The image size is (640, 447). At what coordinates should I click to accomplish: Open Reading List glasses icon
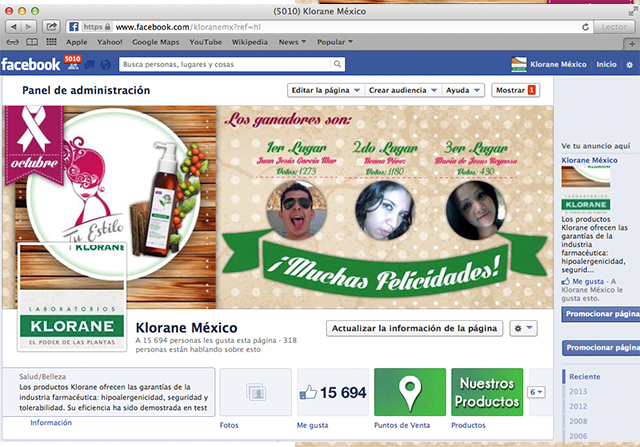click(x=13, y=42)
